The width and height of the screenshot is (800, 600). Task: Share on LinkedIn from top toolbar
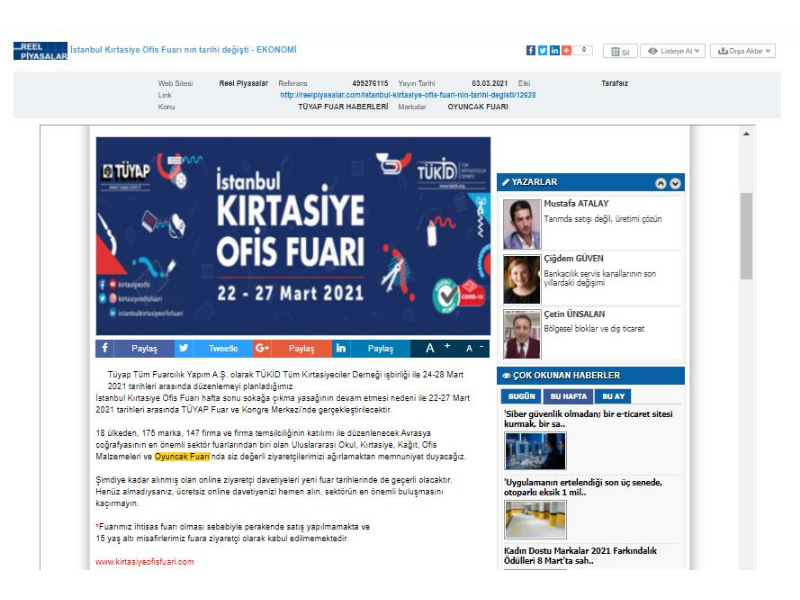coord(555,51)
